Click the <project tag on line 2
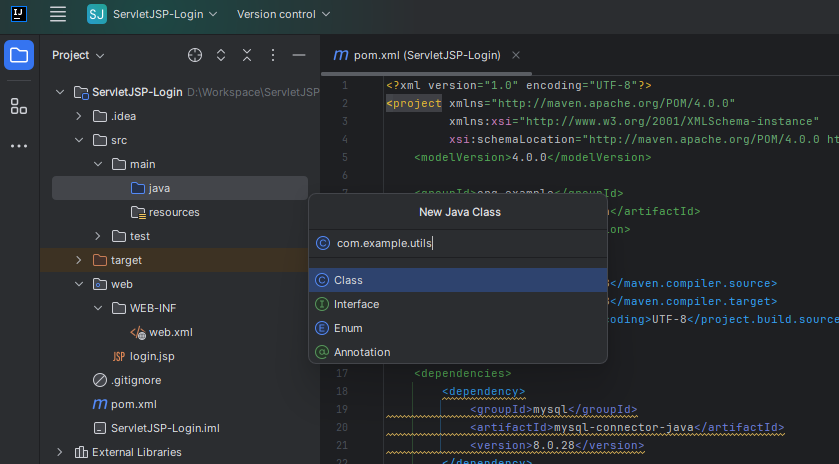Screen dimensions: 839x464 click(414, 103)
